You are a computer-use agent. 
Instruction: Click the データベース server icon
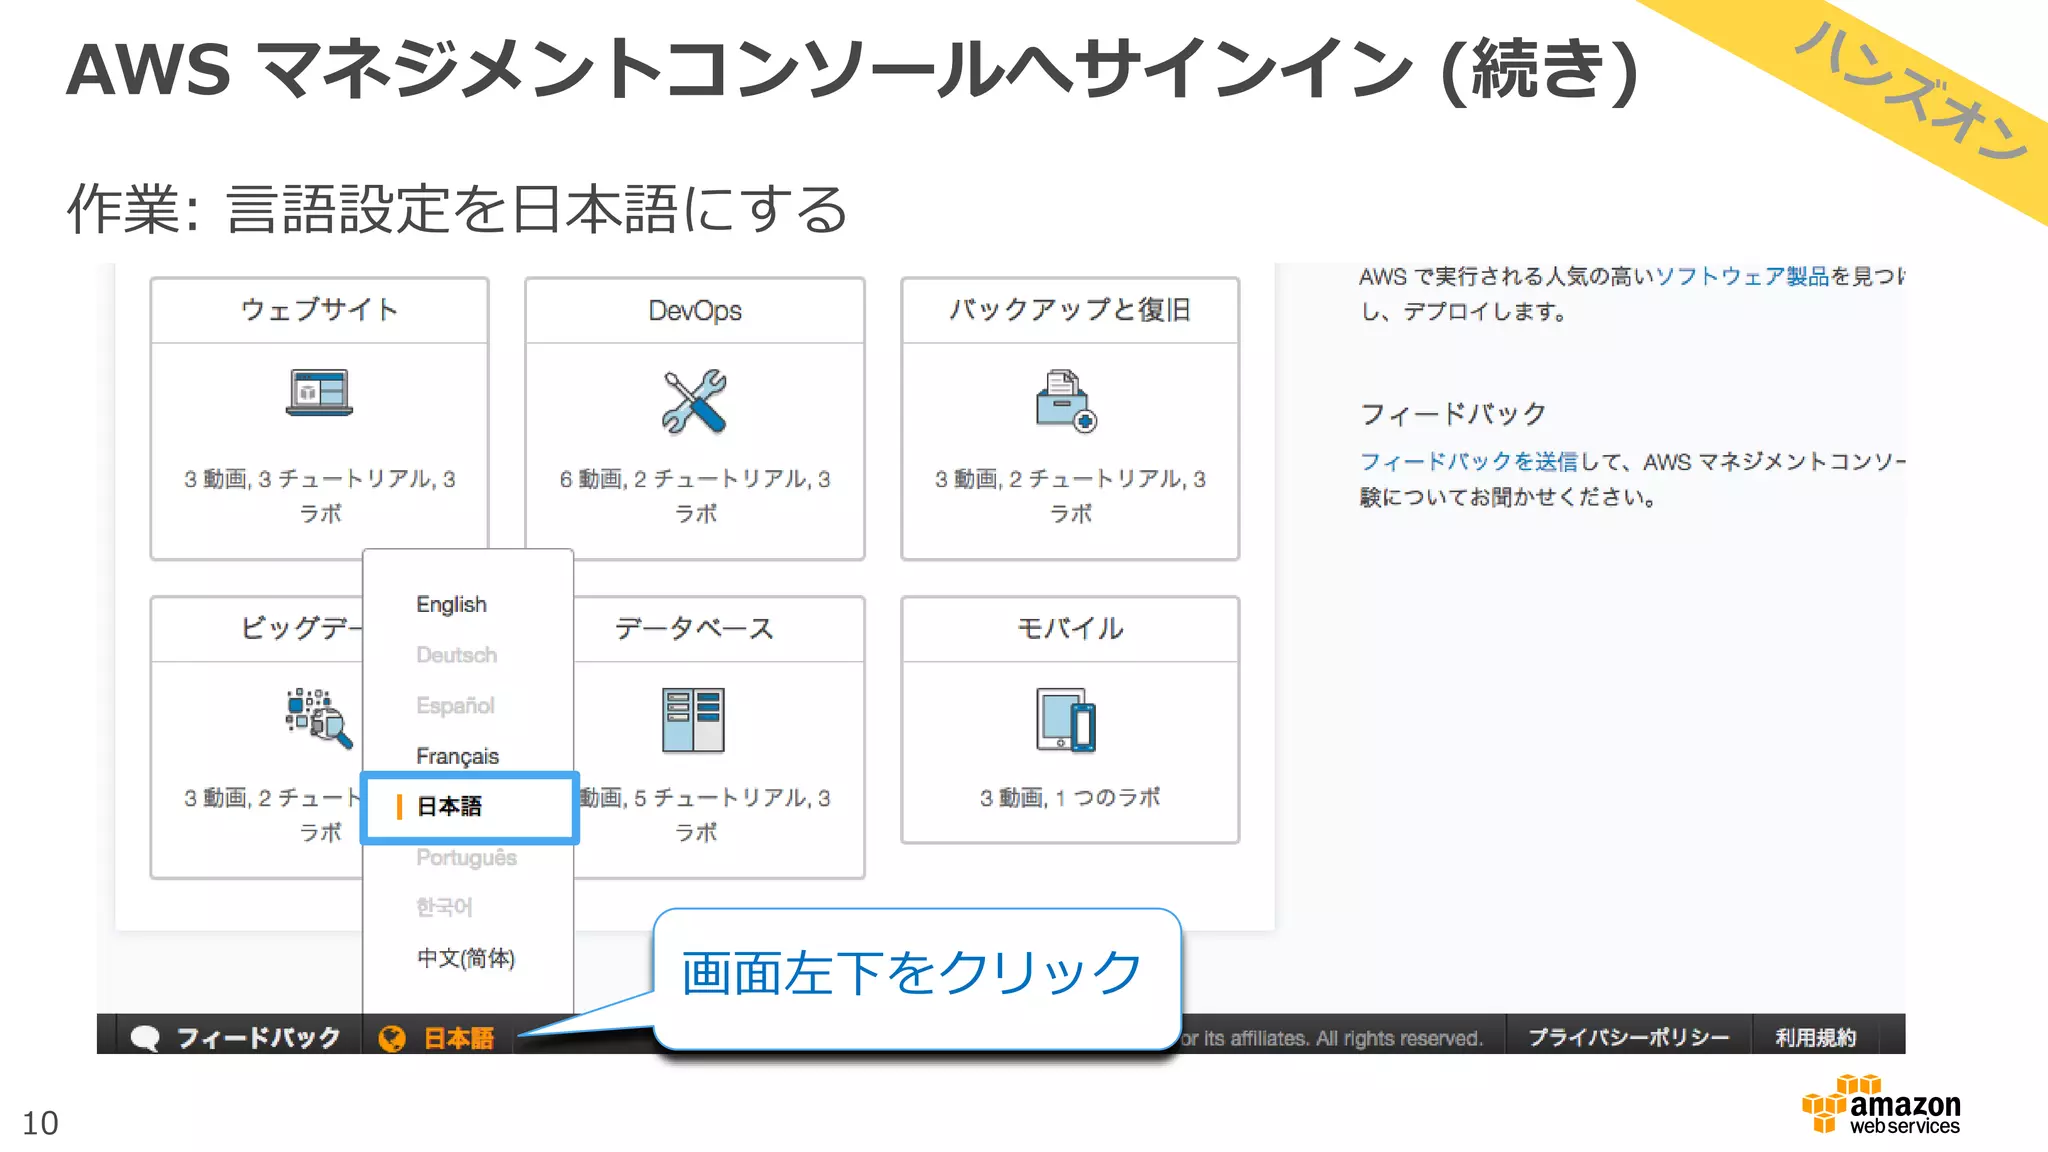693,720
